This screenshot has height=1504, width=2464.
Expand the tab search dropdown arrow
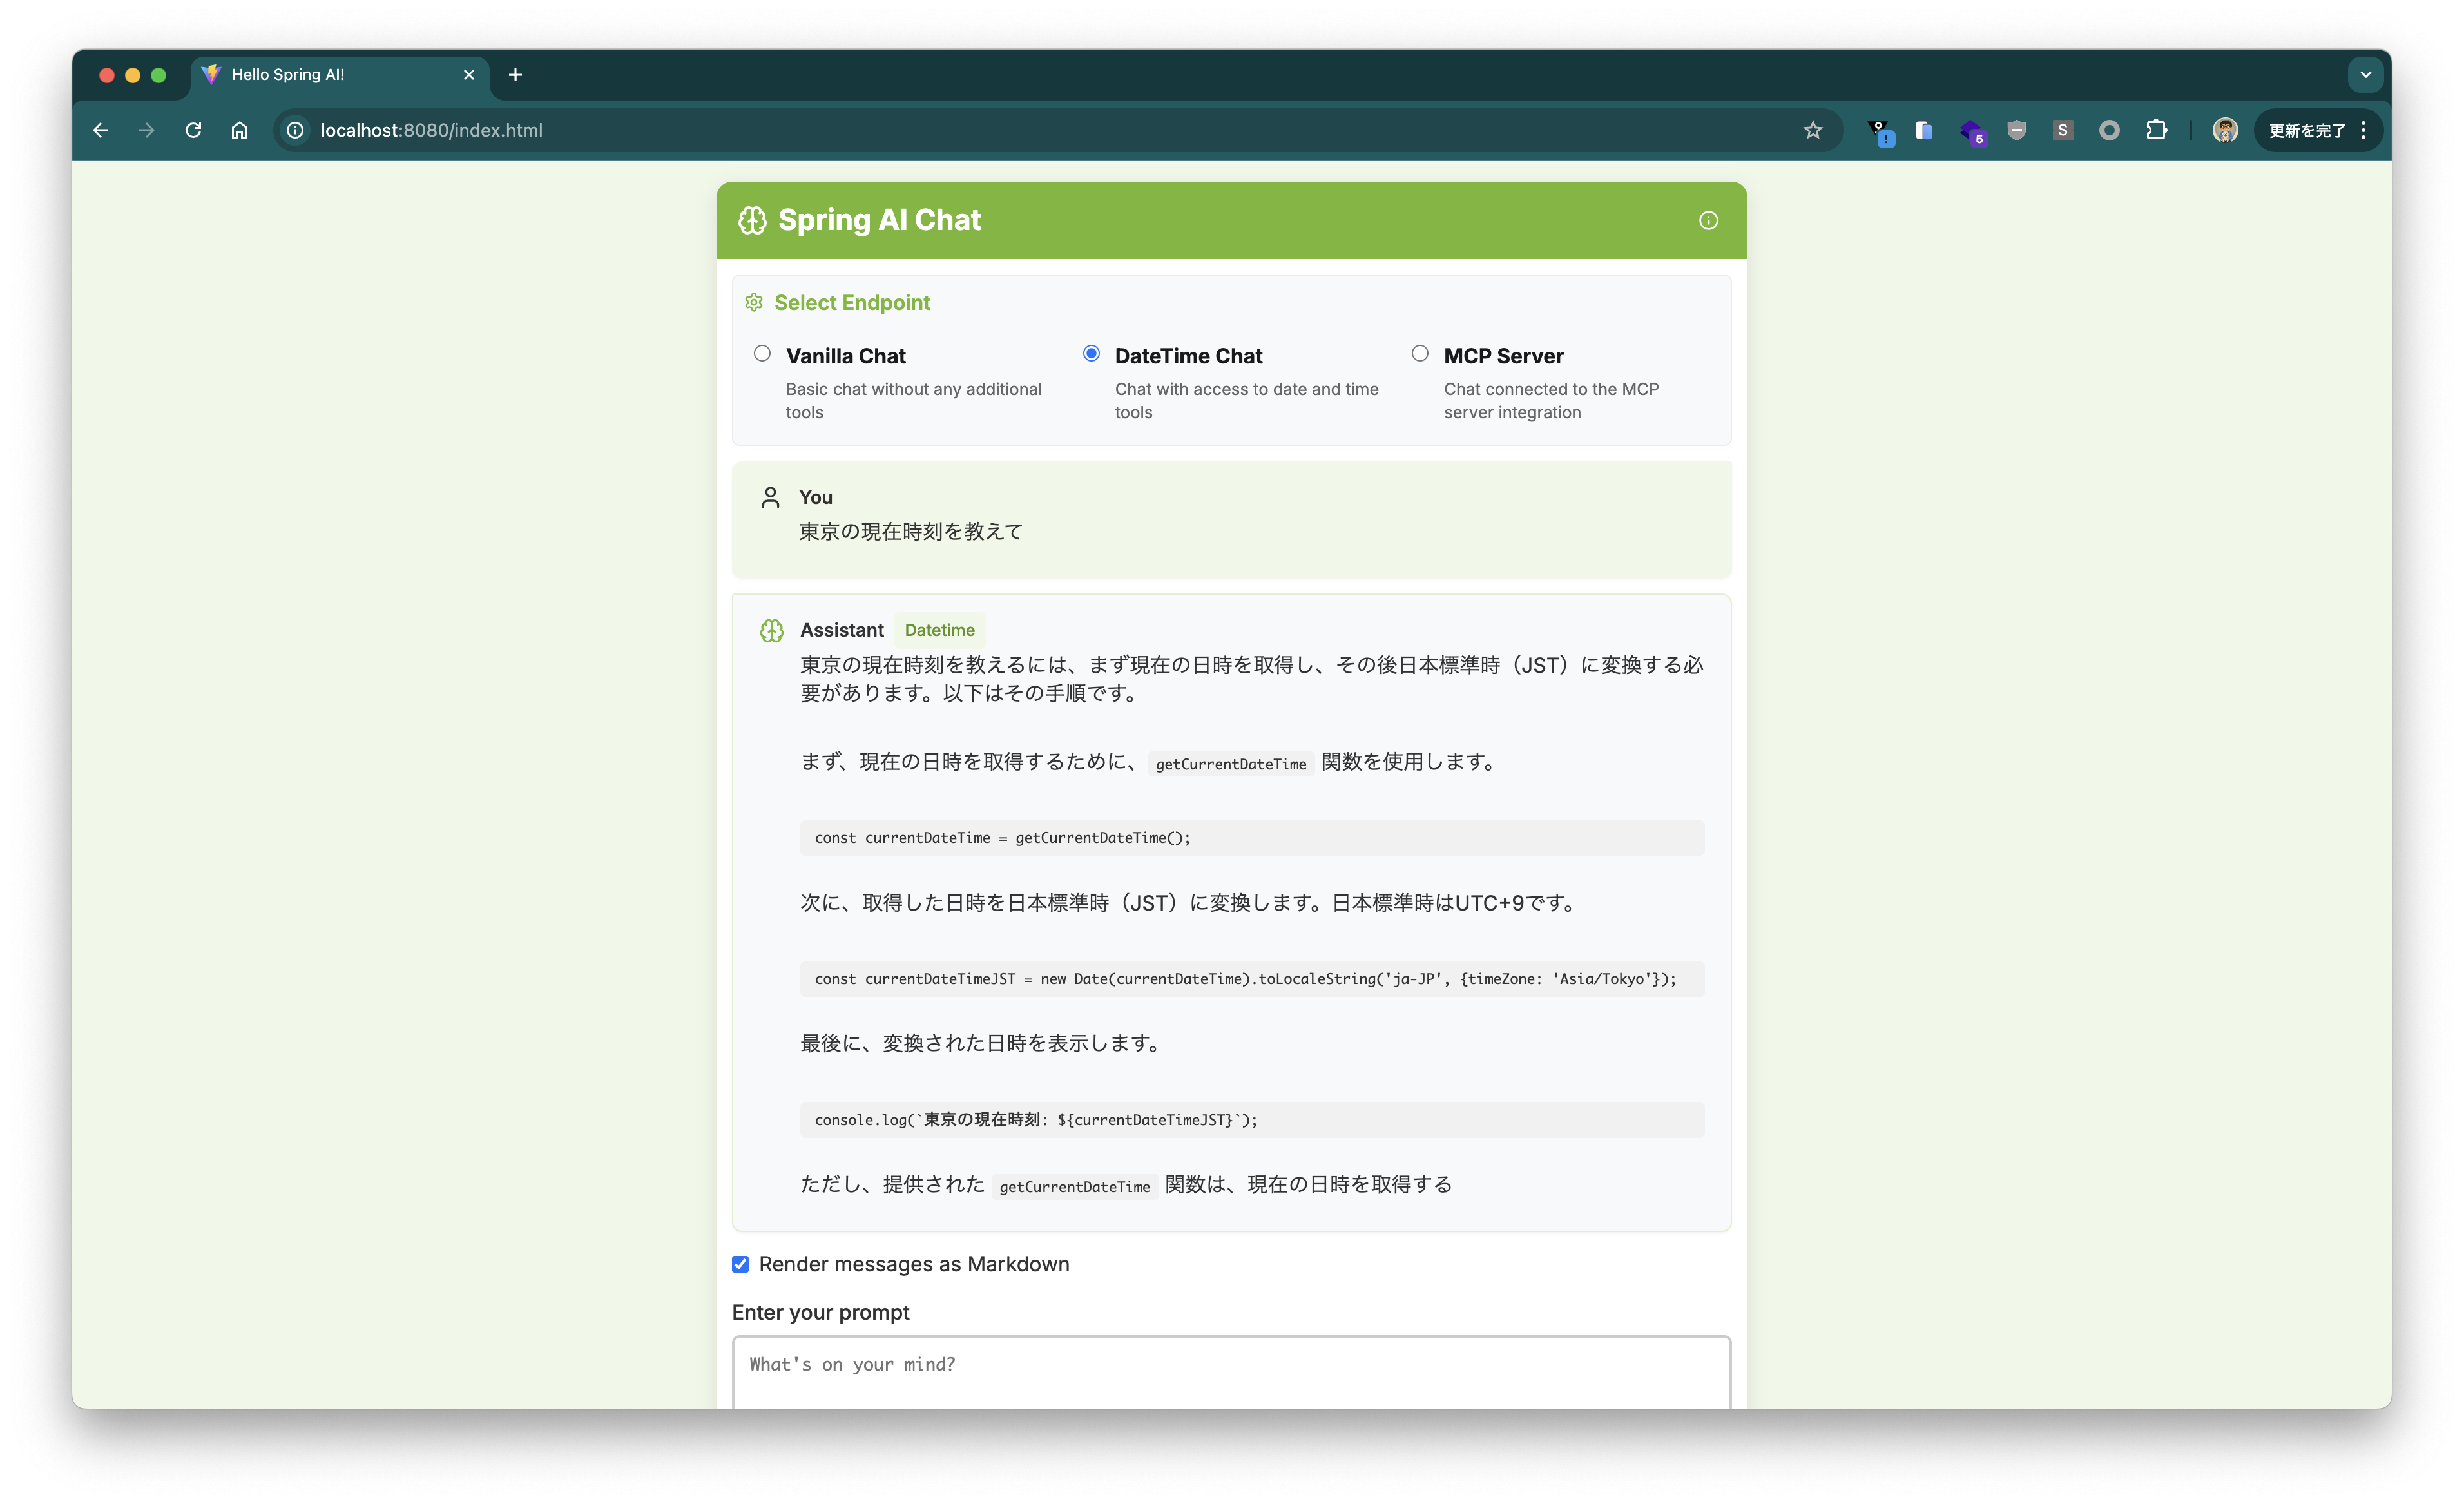(x=2365, y=74)
